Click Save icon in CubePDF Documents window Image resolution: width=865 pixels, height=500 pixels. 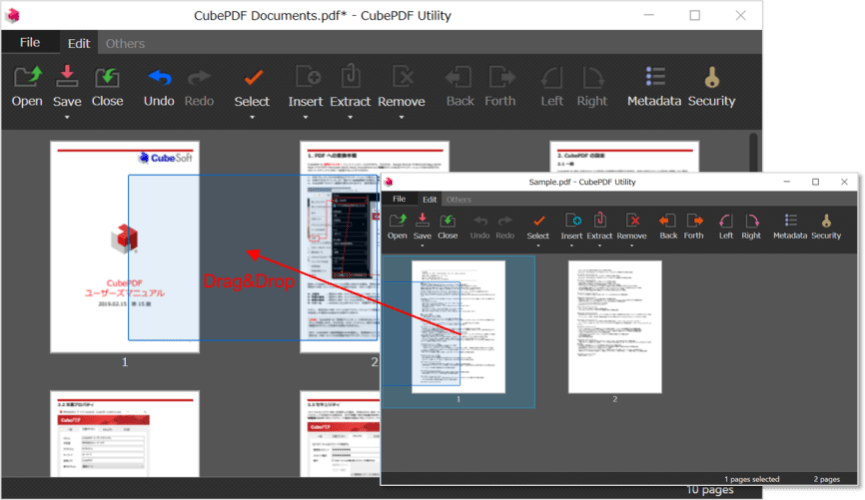(67, 77)
